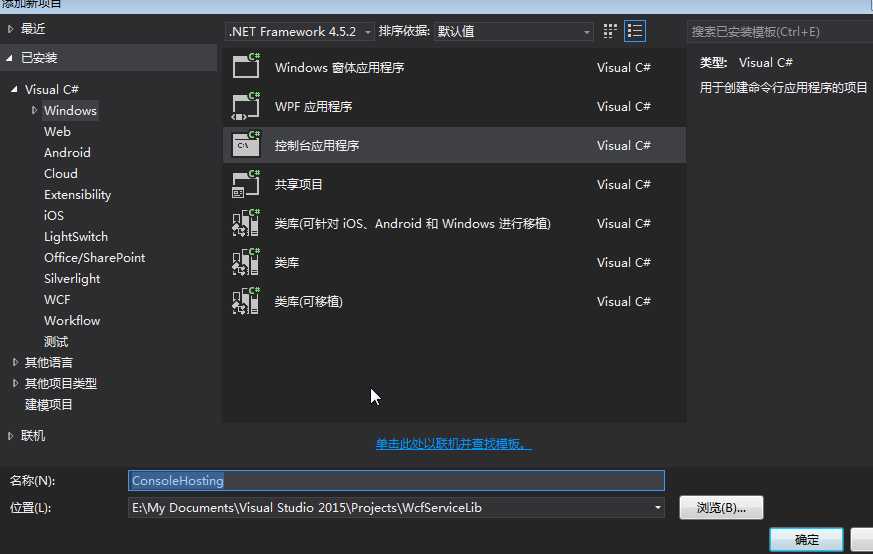Image resolution: width=873 pixels, height=554 pixels.
Task: Click the 浏览(B)... browse button
Action: 721,508
